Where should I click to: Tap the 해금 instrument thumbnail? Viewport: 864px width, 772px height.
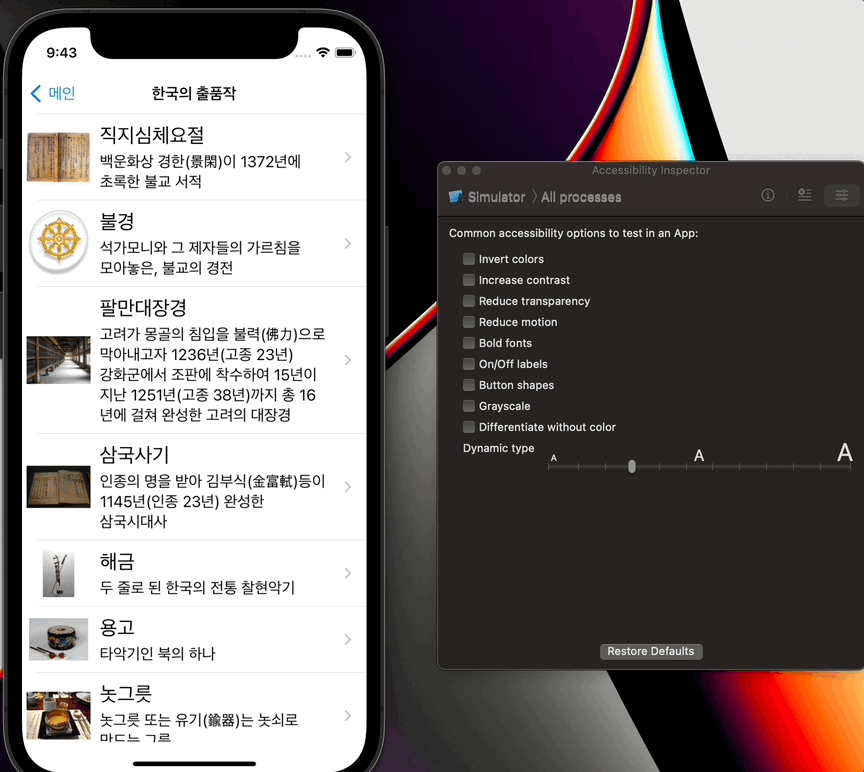pos(58,573)
